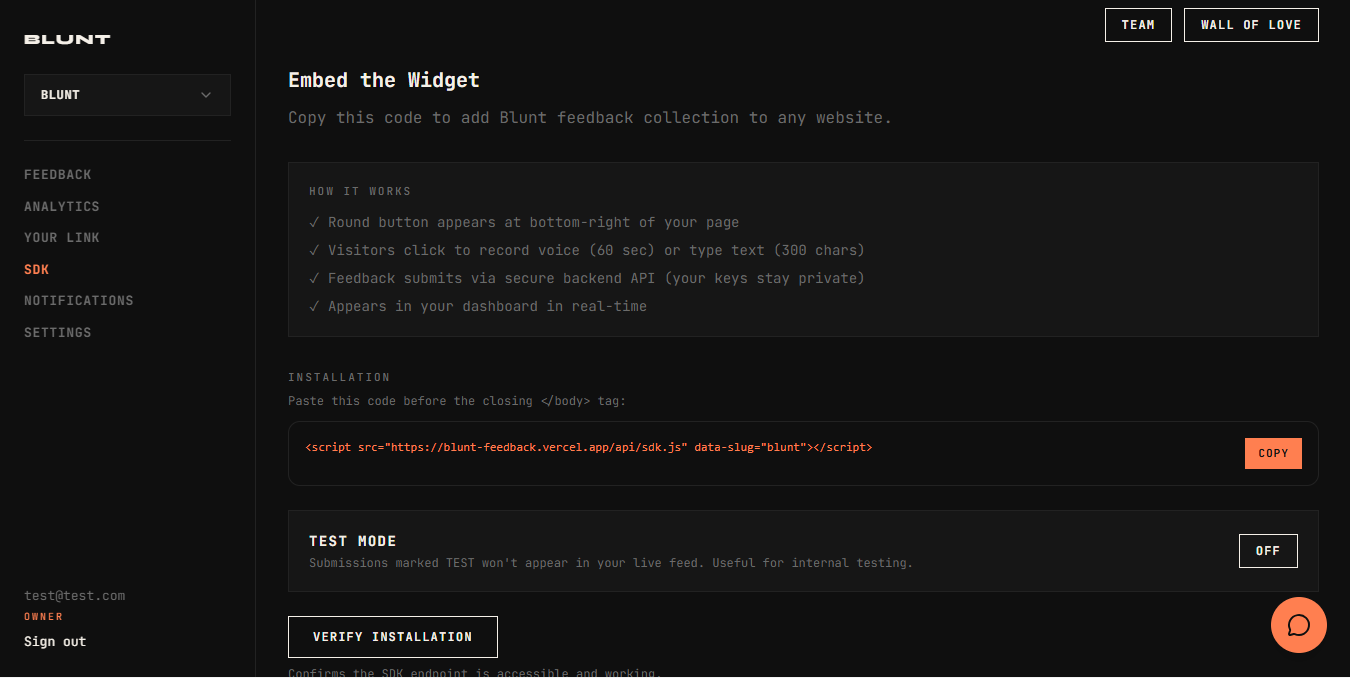The width and height of the screenshot is (1350, 678).
Task: Click the INSTALLATION section label
Action: pyautogui.click(x=339, y=378)
